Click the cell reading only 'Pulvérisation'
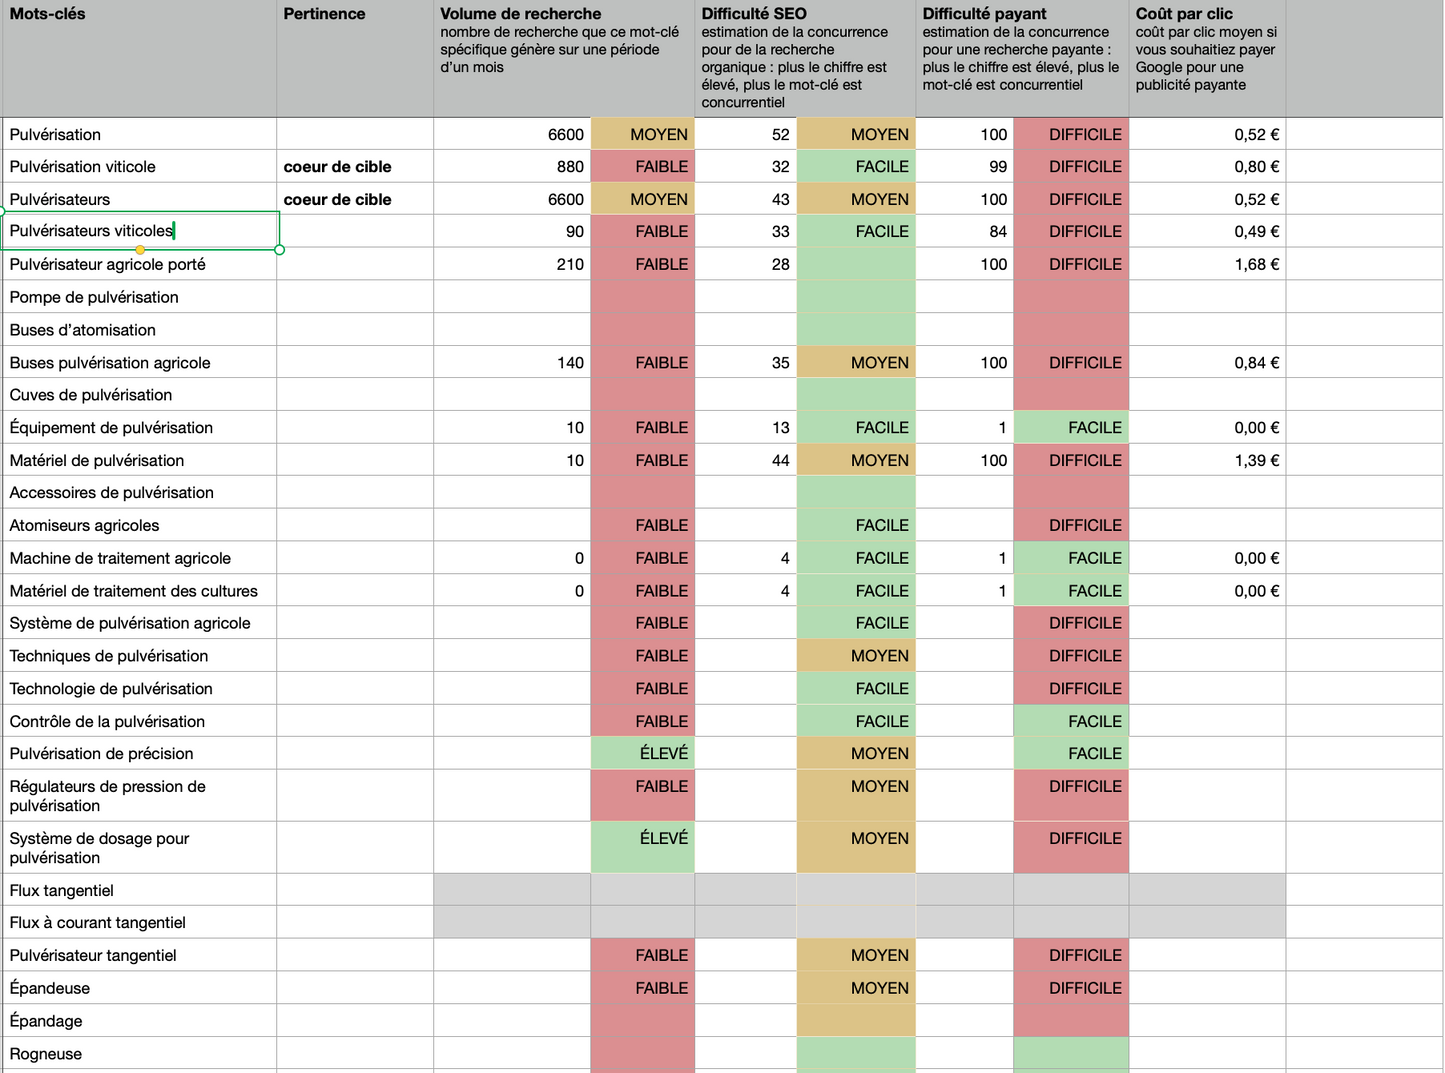 pos(139,134)
